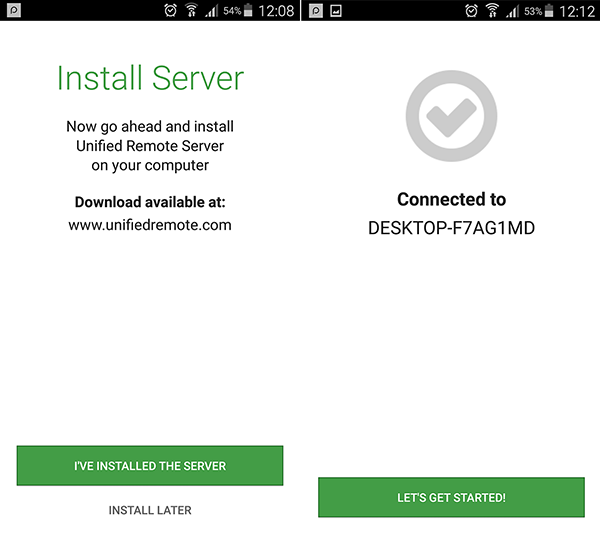This screenshot has height=534, width=600.
Task: Tap the Wi-Fi icon in left status bar
Action: [x=191, y=10]
